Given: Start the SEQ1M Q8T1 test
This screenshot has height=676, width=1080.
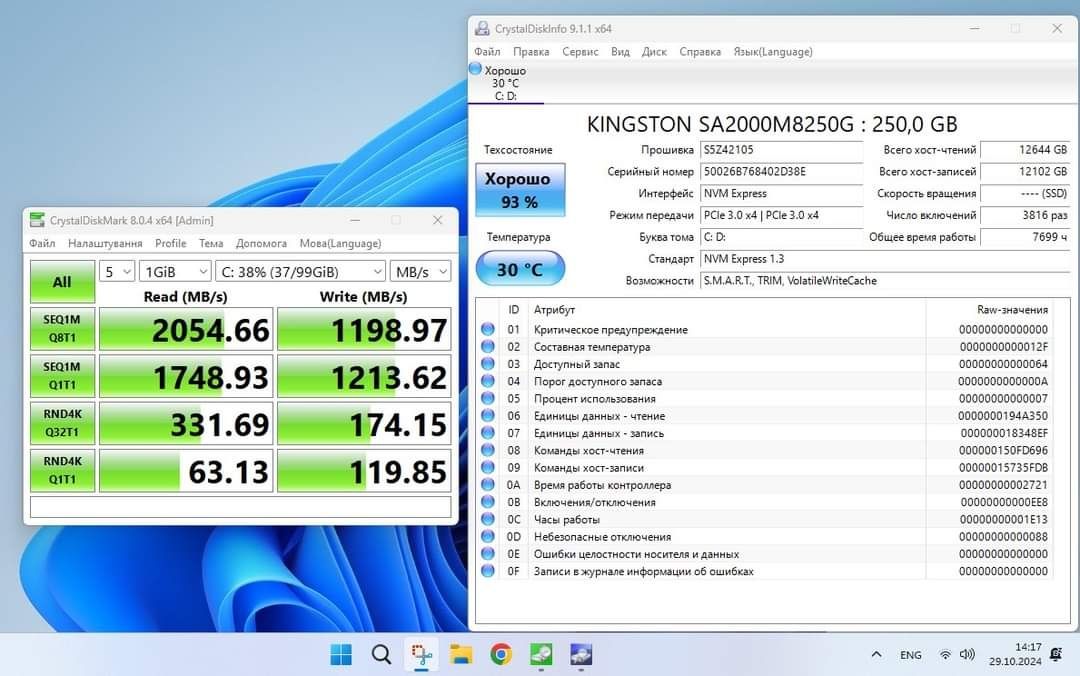Looking at the screenshot, I should 62,329.
